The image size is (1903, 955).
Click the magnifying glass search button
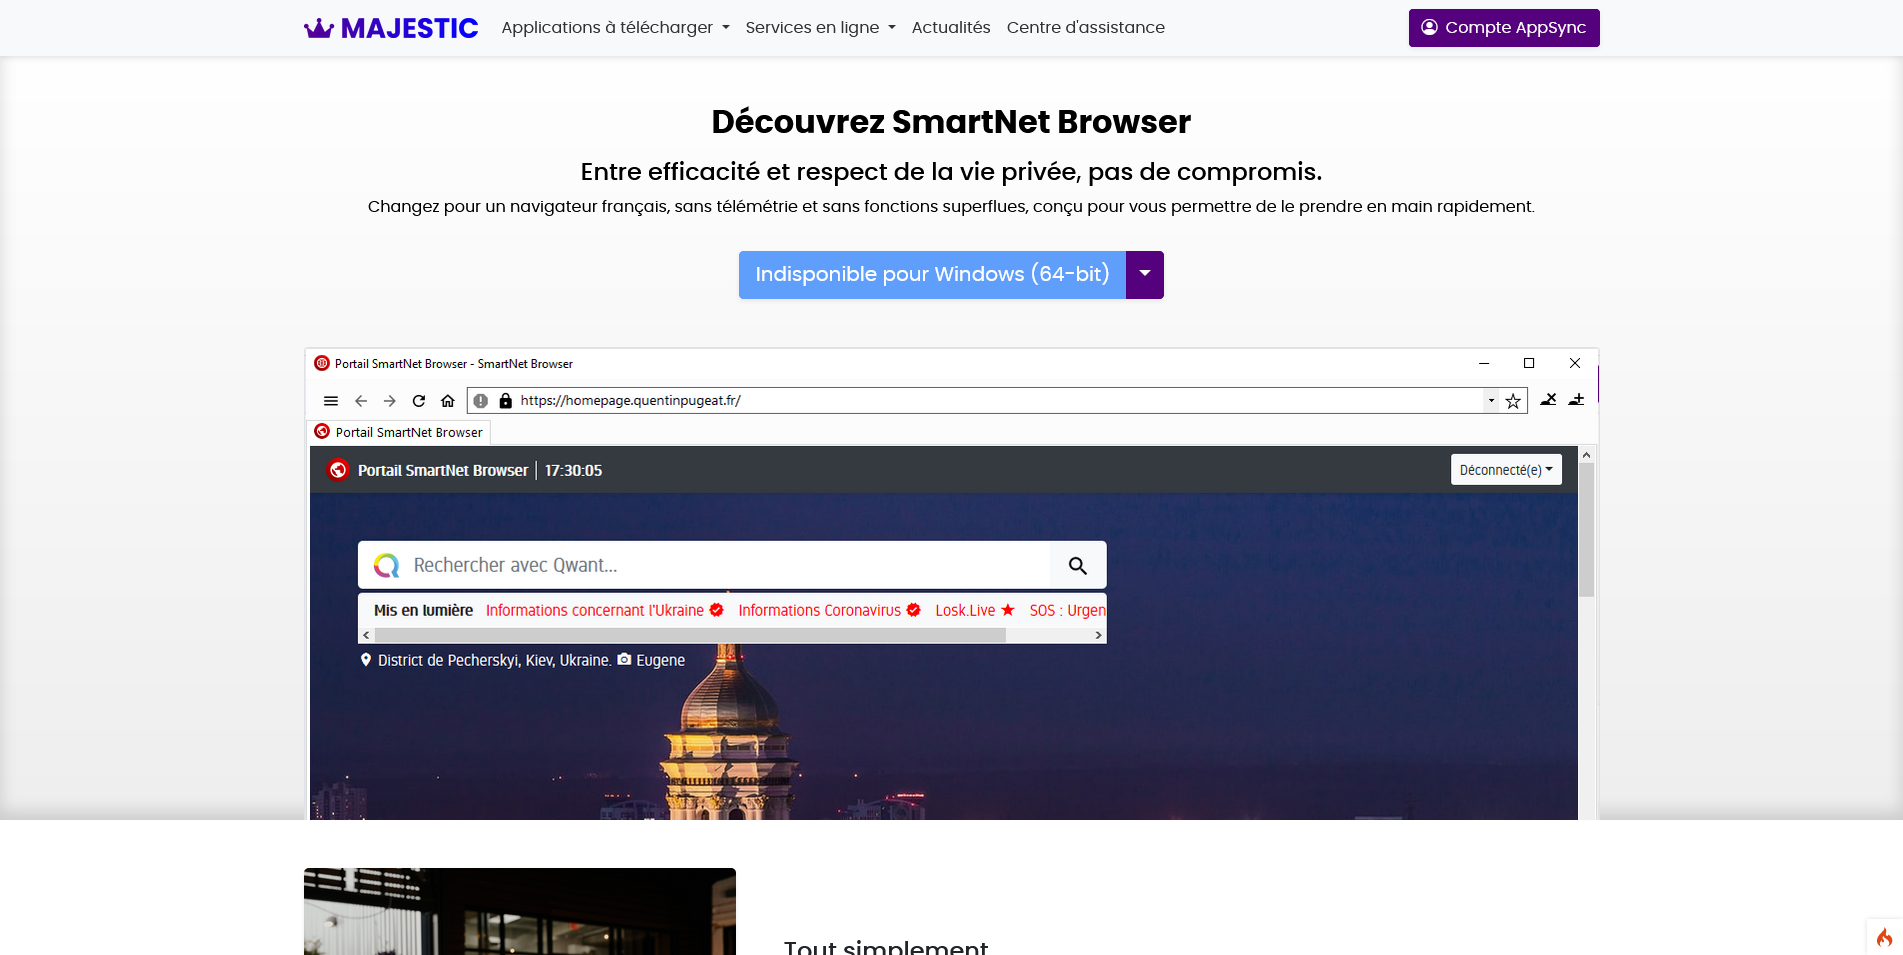(x=1078, y=566)
